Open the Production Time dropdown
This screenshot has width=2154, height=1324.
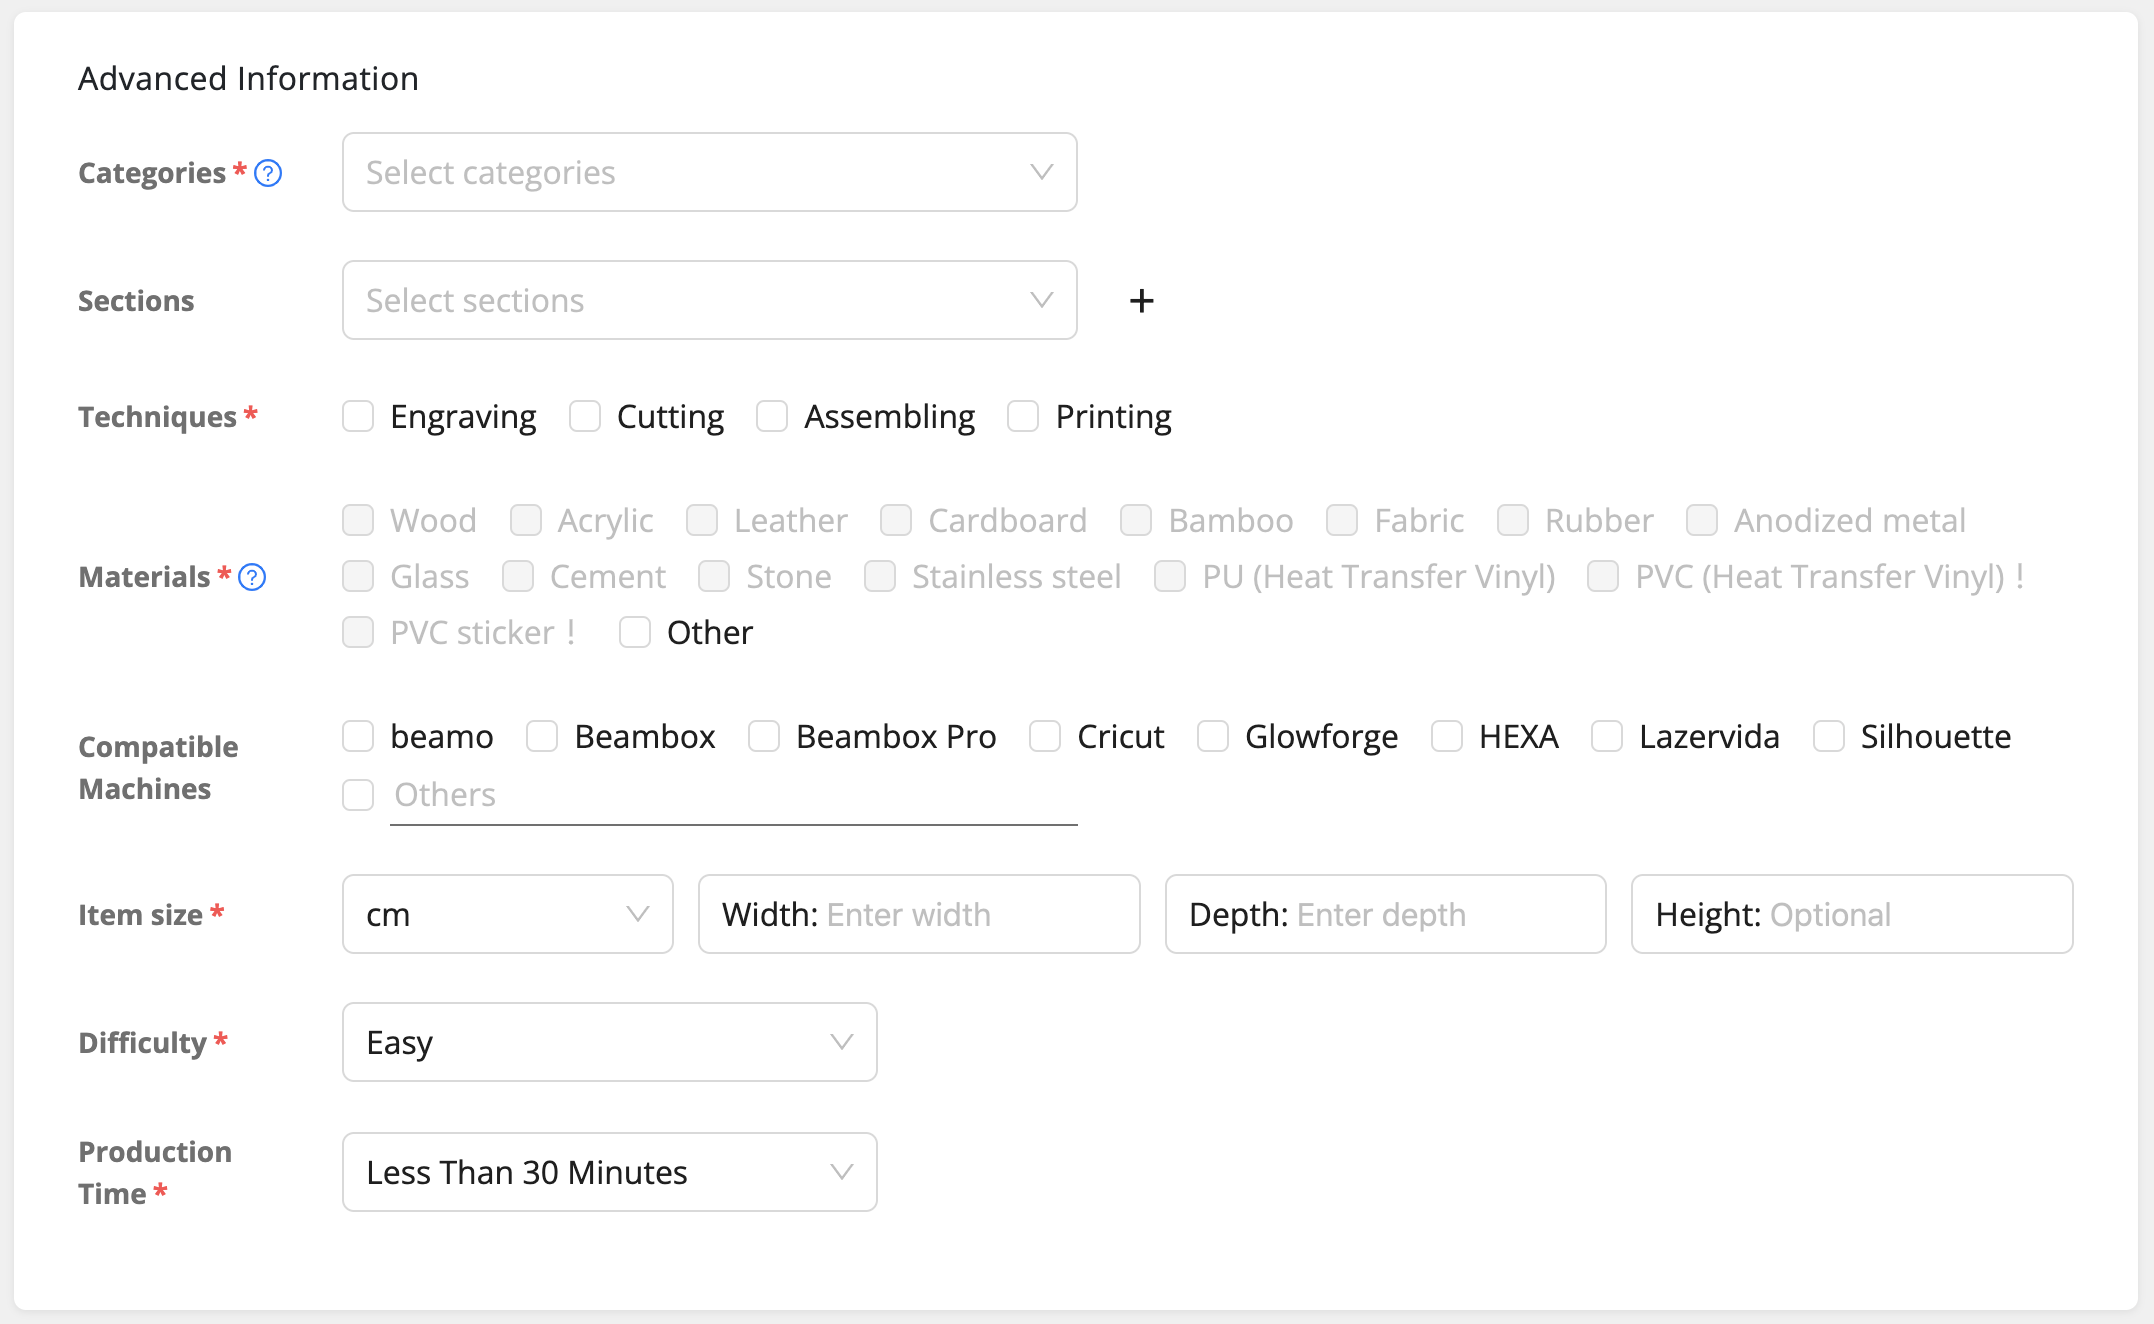(609, 1172)
